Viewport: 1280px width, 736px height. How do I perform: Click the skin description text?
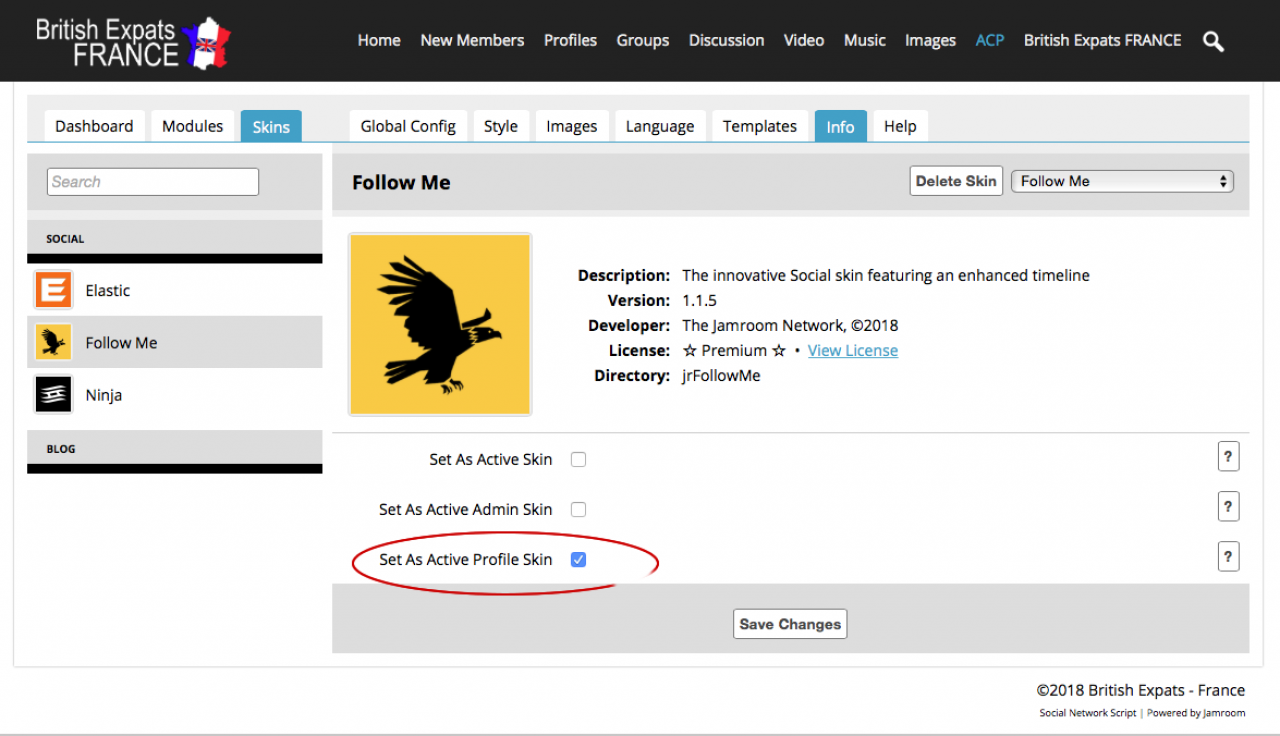pyautogui.click(x=886, y=275)
